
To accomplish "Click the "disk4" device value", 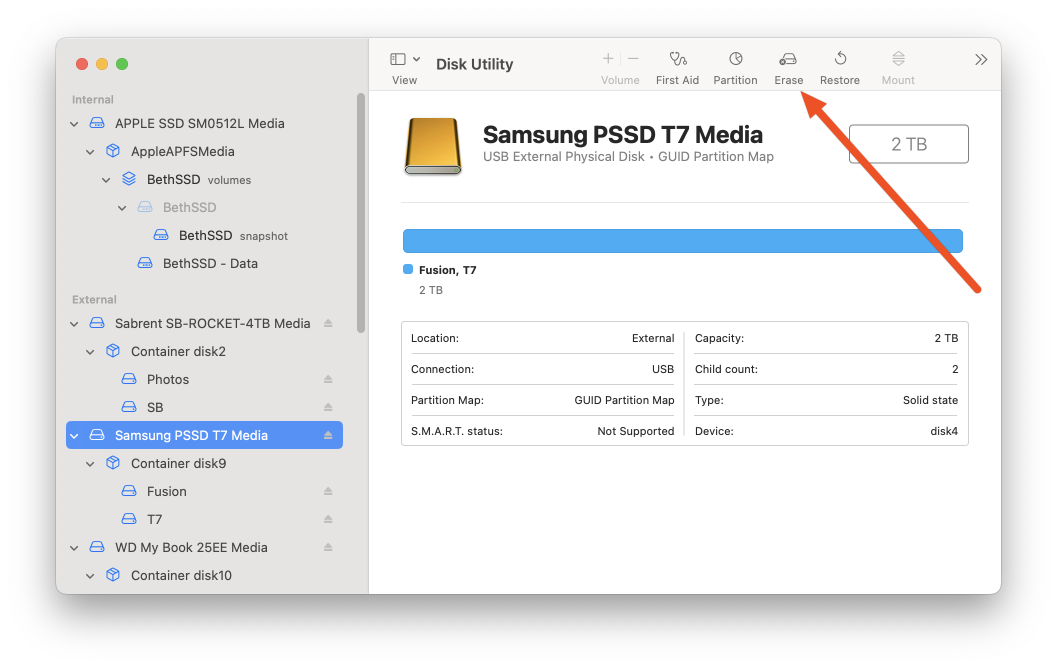I will pos(944,431).
